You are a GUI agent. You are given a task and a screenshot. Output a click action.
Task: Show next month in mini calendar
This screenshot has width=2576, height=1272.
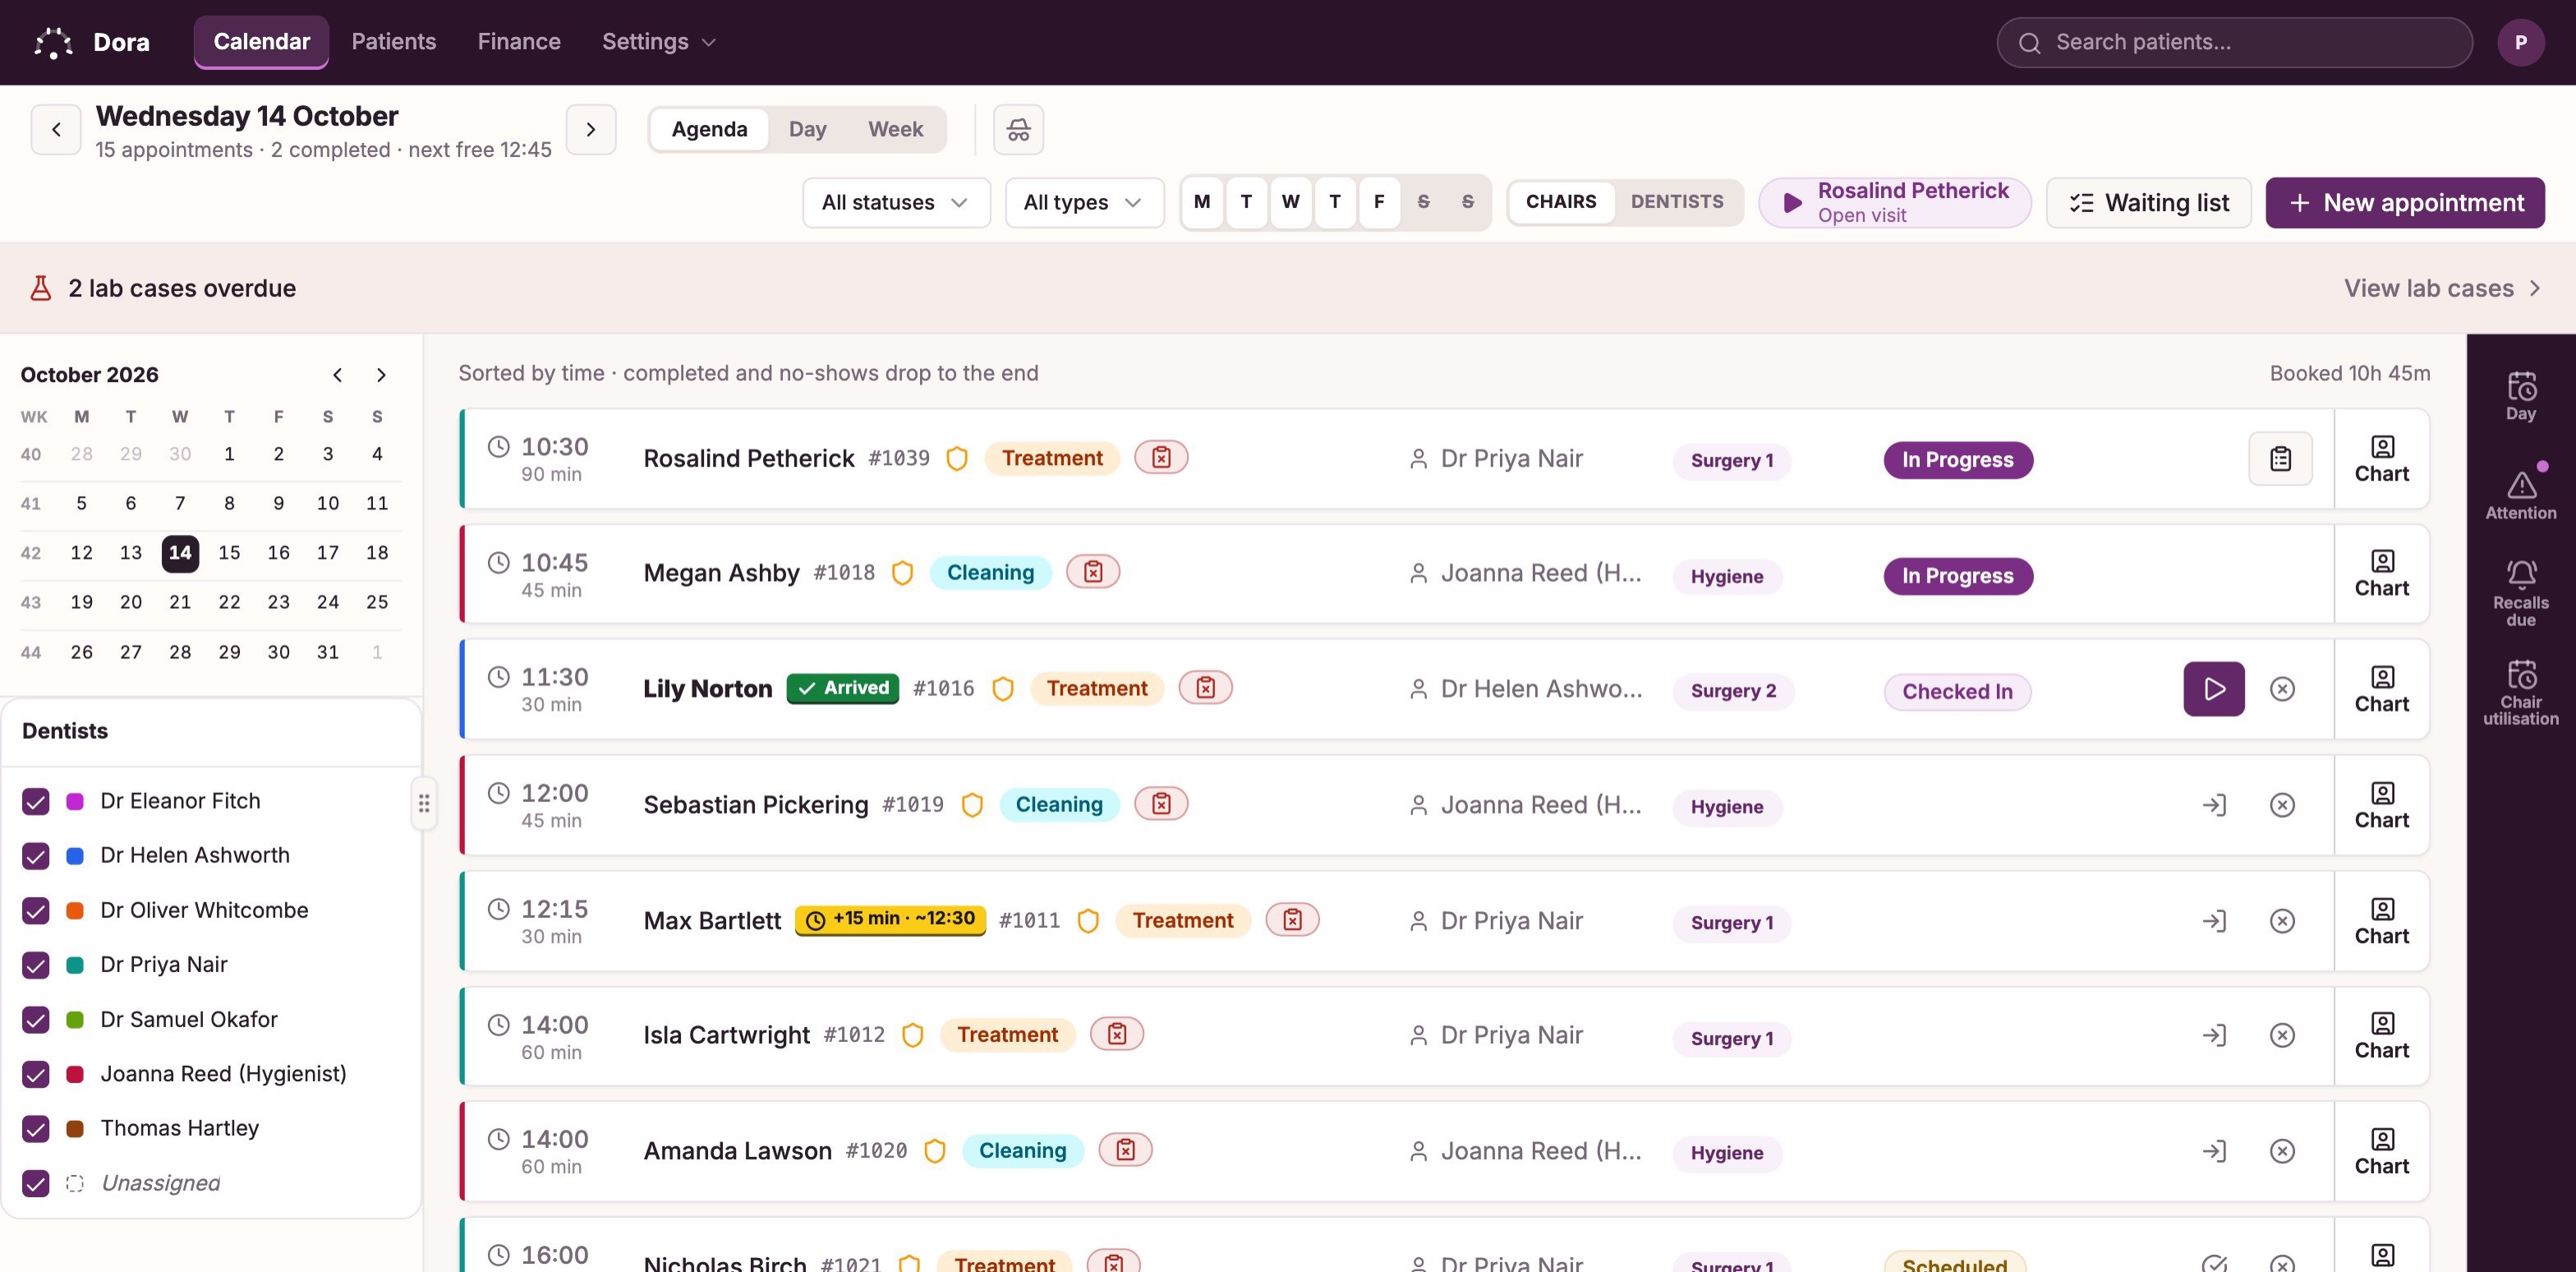pos(381,375)
